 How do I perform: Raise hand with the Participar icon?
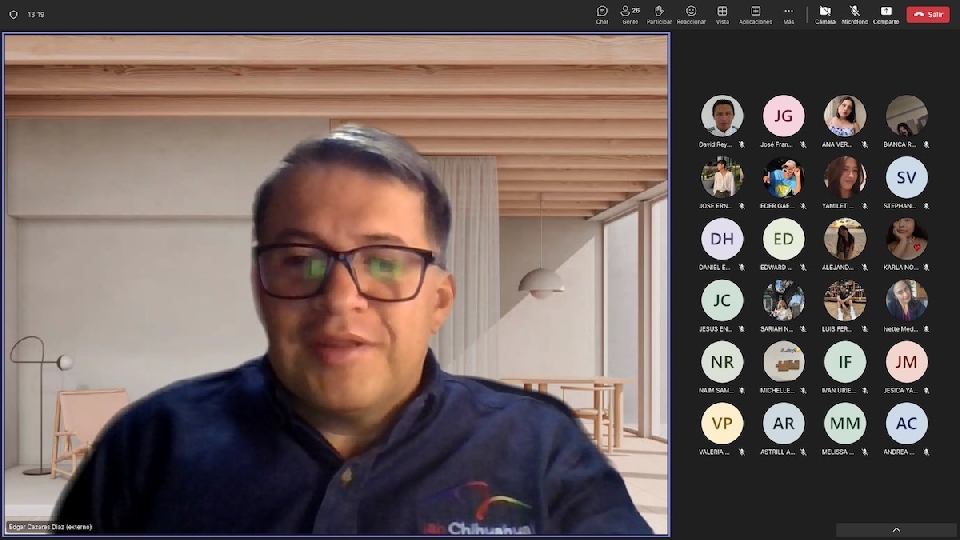(x=659, y=14)
